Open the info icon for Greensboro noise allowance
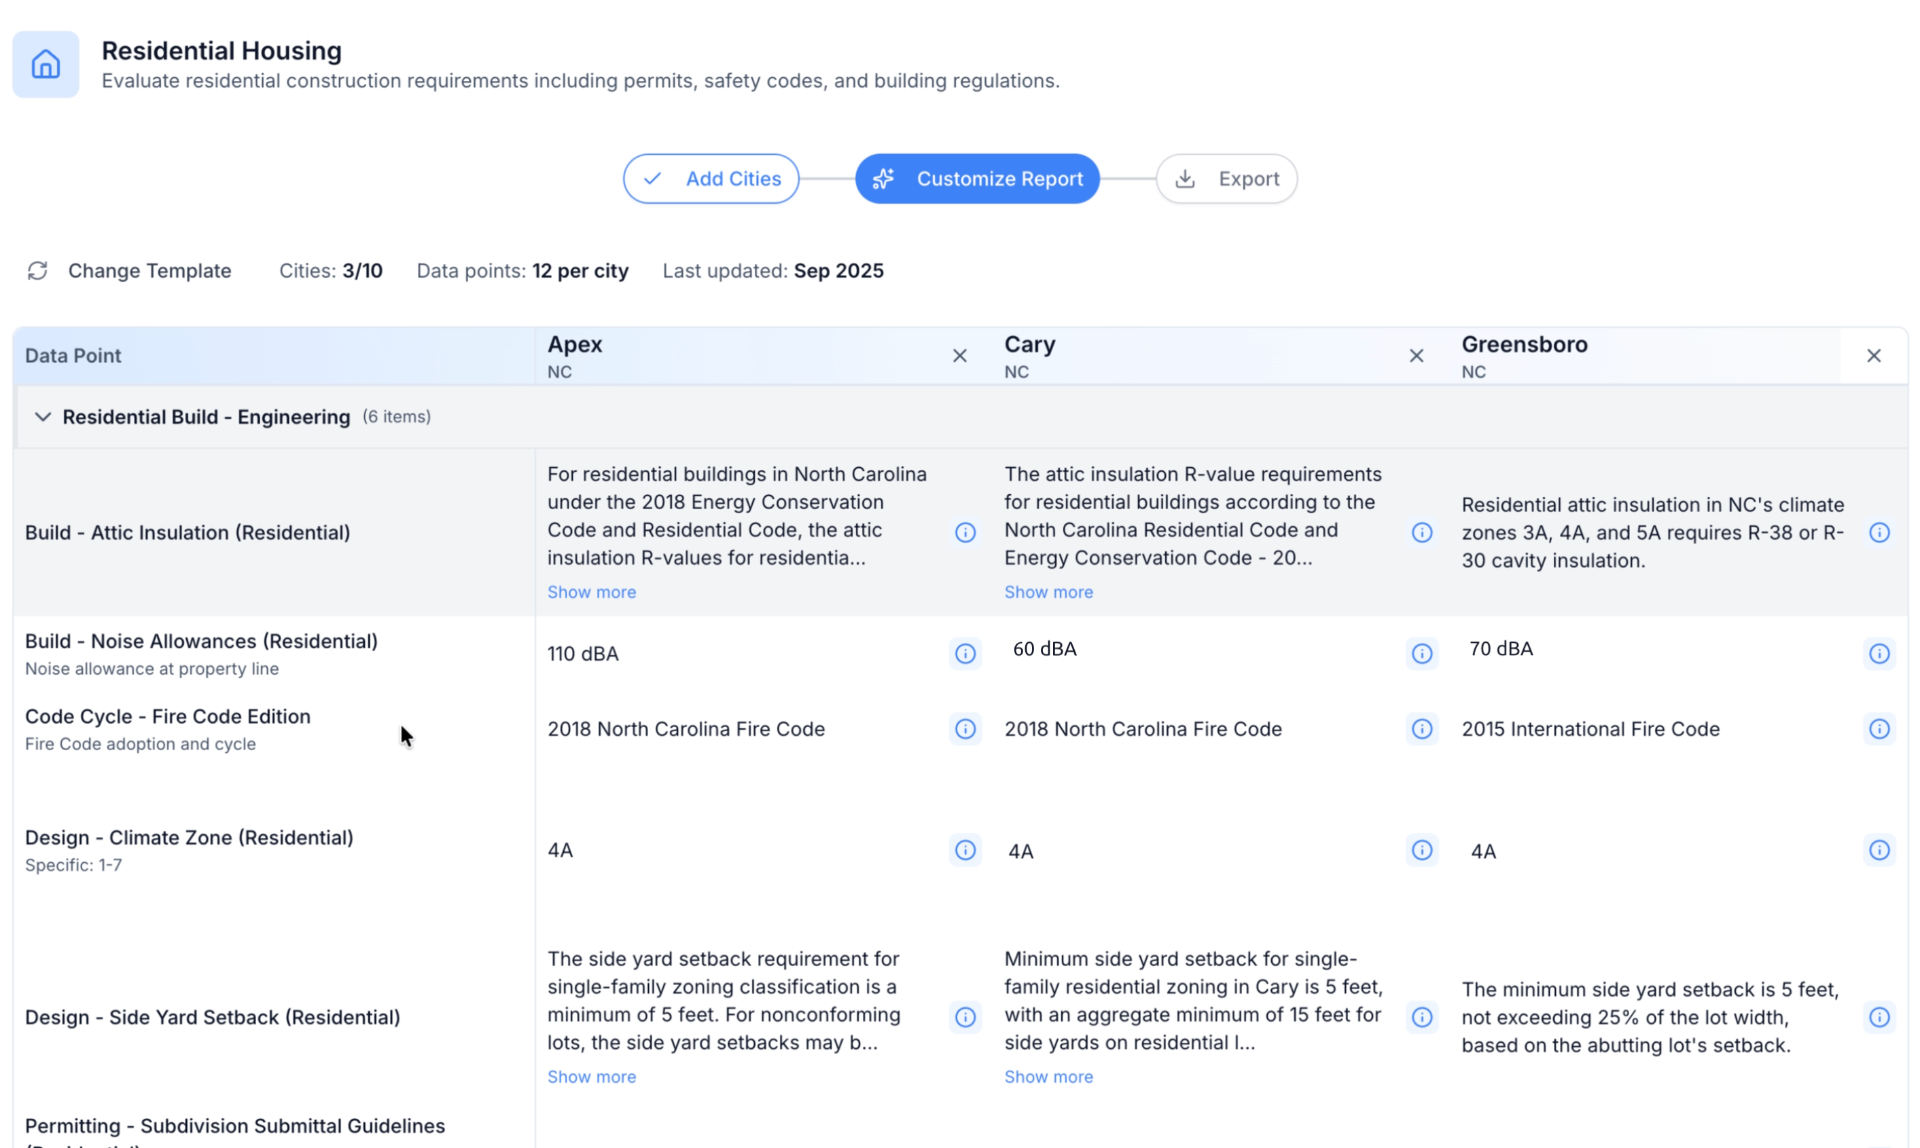 pos(1879,653)
